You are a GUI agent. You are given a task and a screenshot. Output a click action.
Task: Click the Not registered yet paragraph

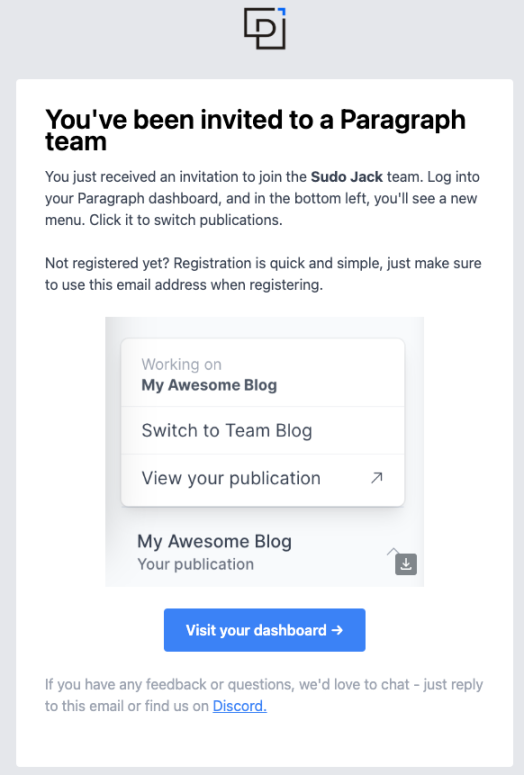point(263,274)
